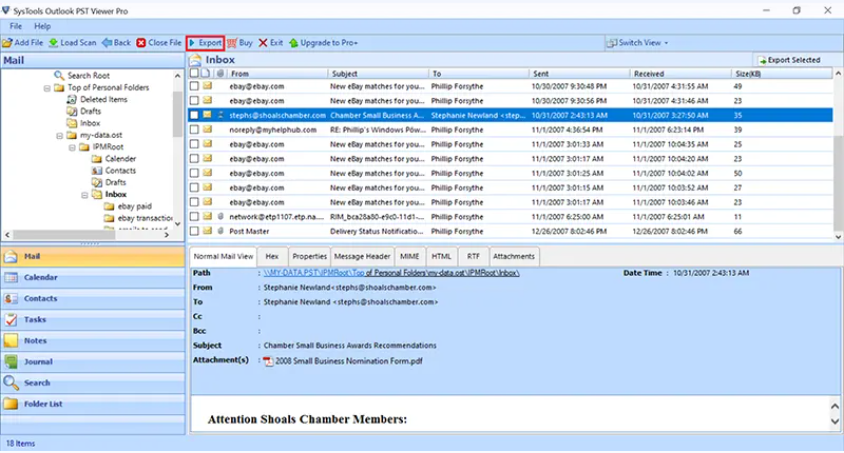Switch to the MIME tab
The height and width of the screenshot is (453, 844).
pos(409,257)
